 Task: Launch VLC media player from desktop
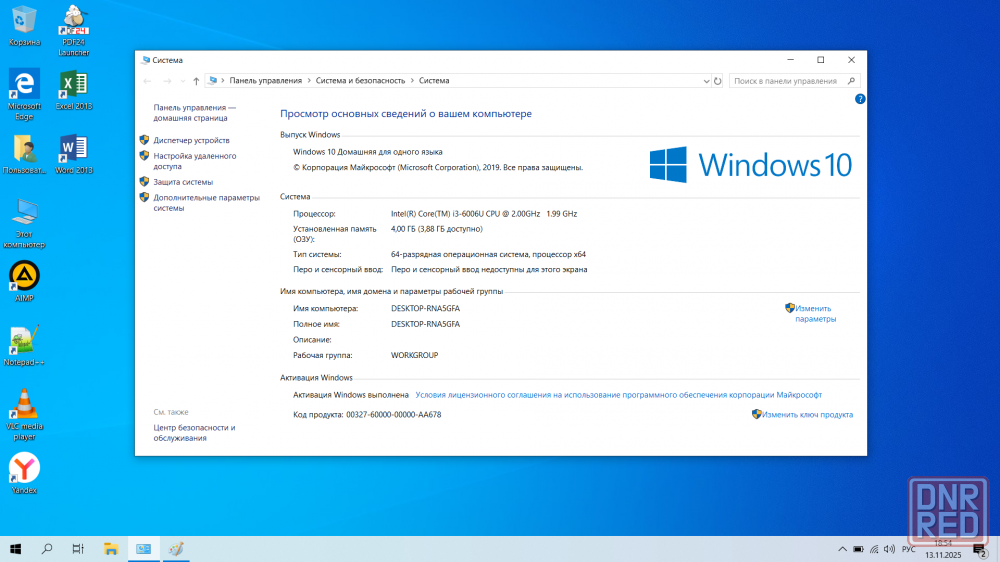24,405
